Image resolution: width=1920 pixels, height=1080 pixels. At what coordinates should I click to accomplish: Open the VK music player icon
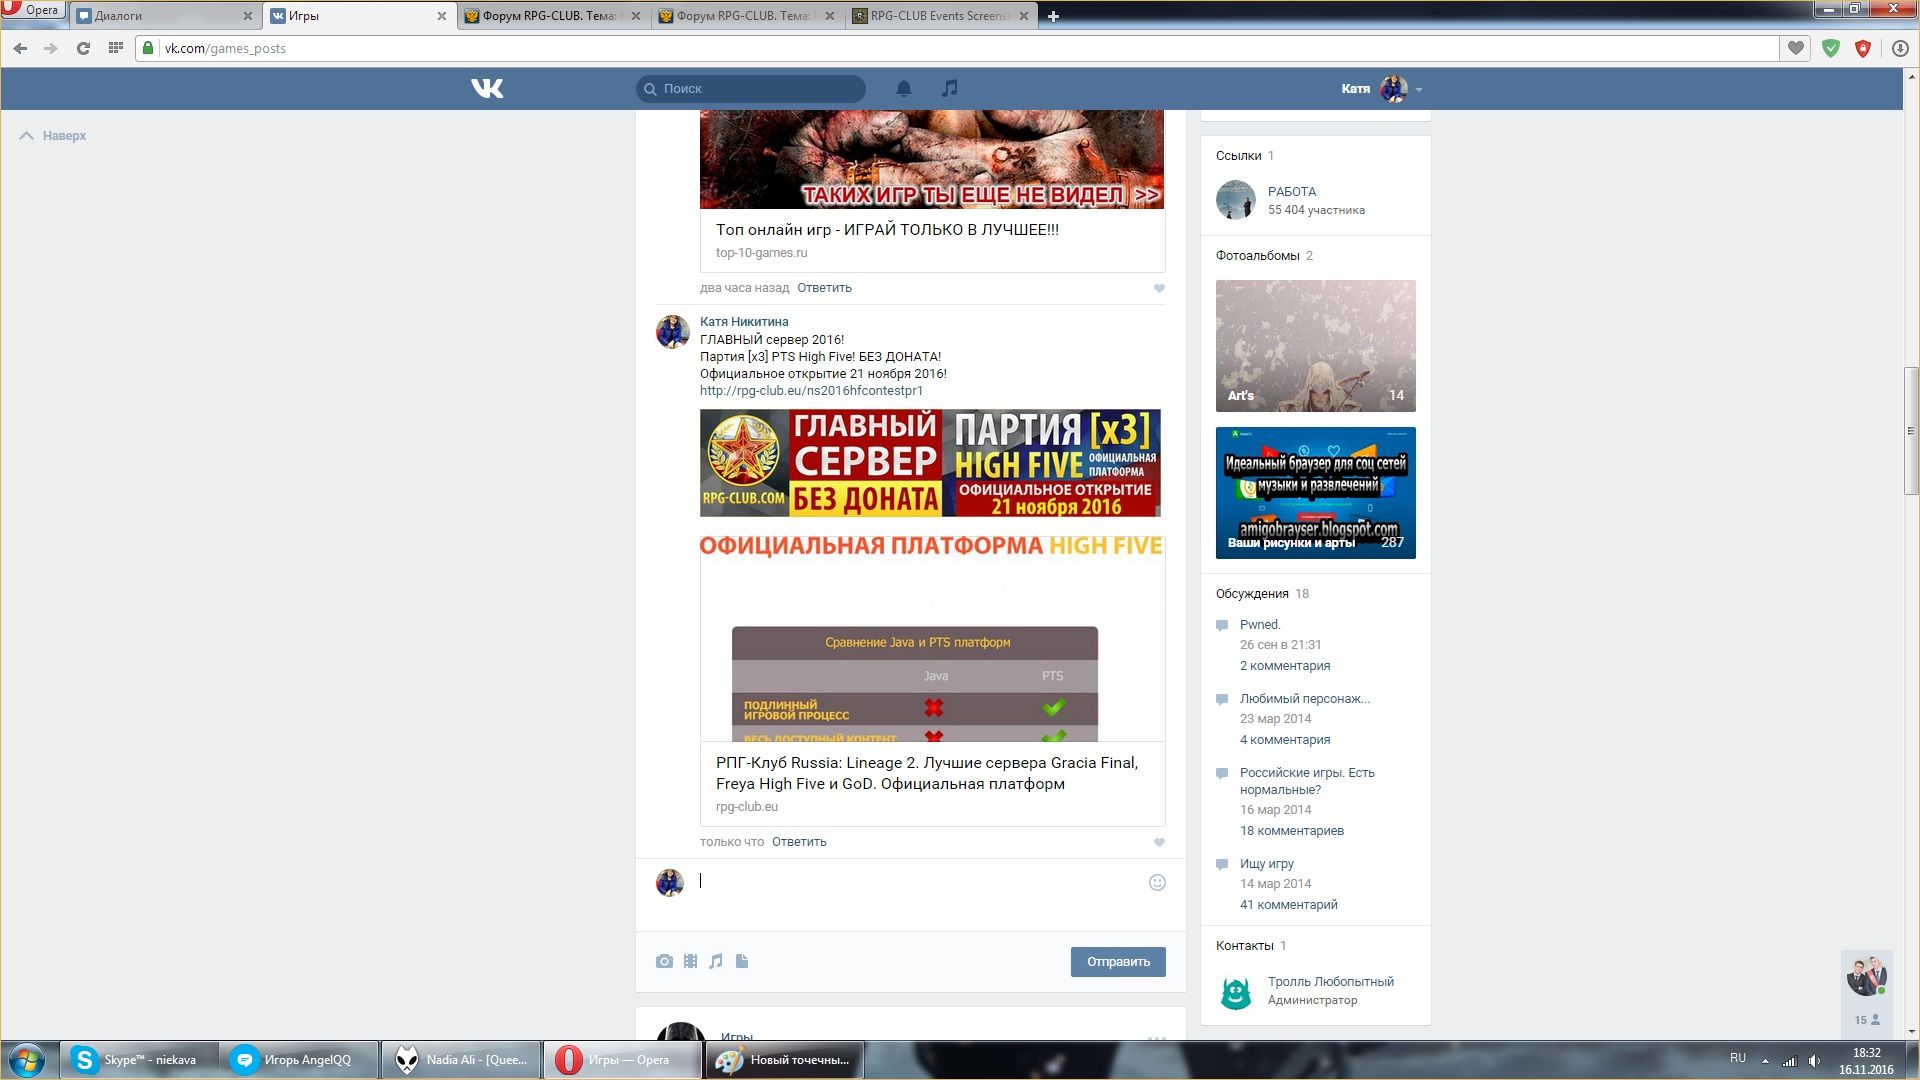[949, 89]
